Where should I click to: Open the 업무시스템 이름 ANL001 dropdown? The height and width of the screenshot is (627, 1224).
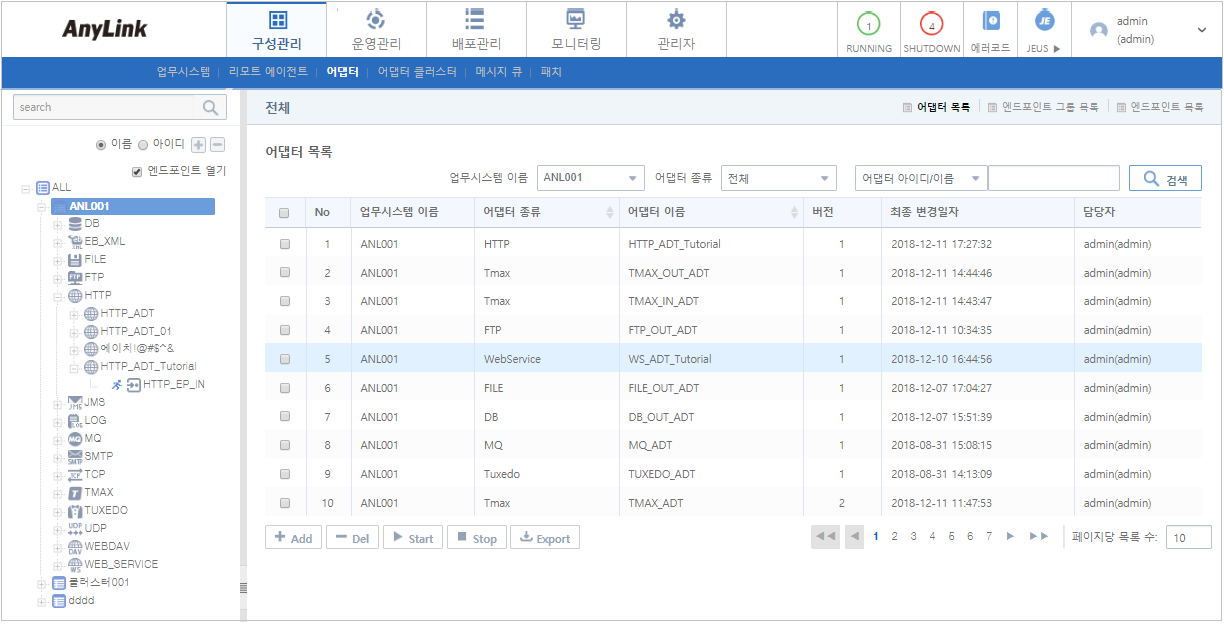point(590,178)
